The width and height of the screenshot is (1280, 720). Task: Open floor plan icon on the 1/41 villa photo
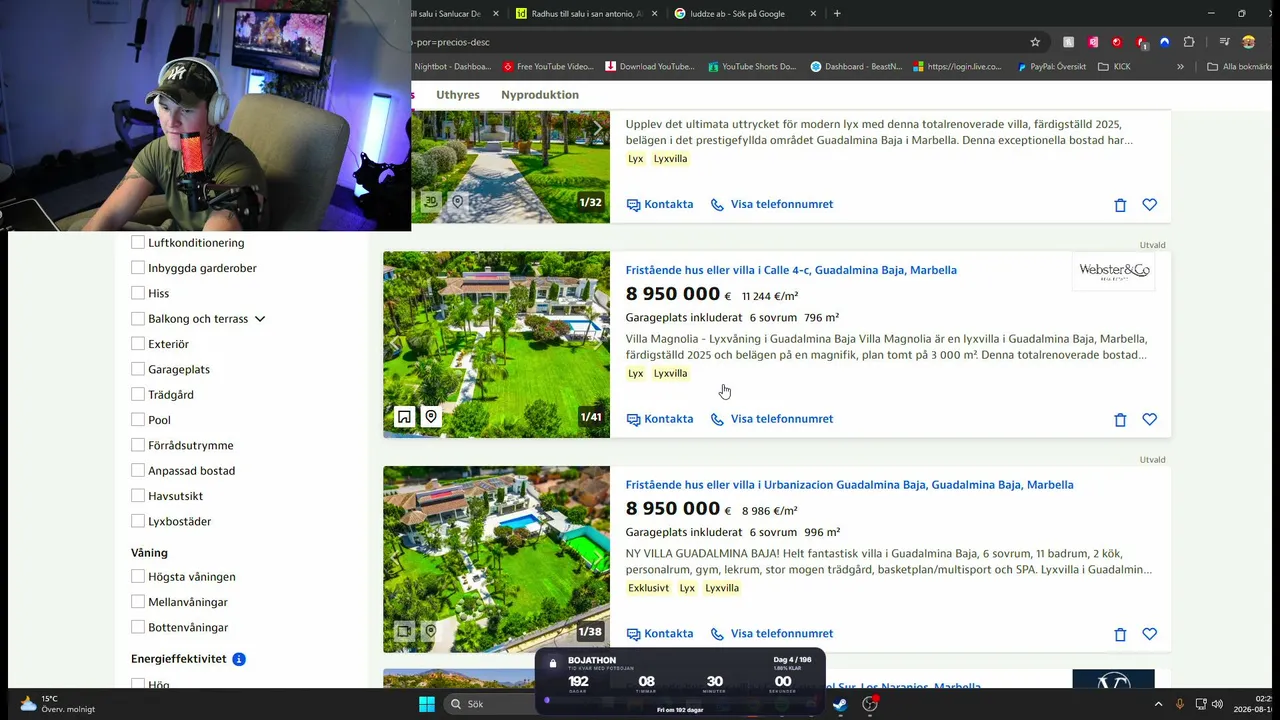tap(404, 417)
